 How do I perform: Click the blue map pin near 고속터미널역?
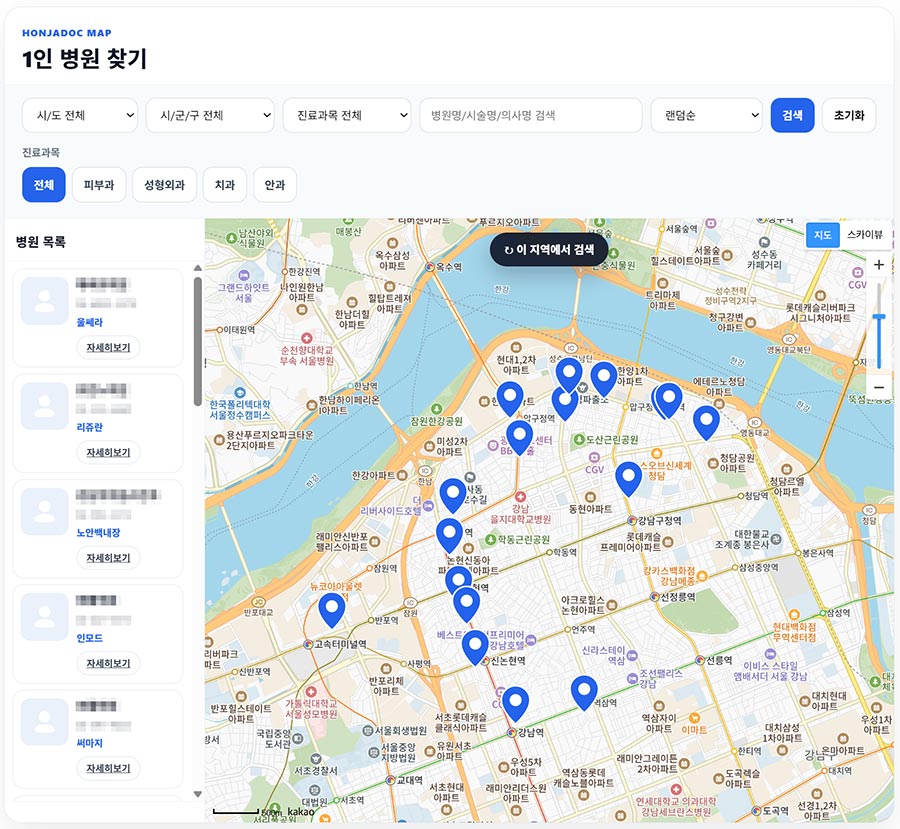click(x=331, y=610)
